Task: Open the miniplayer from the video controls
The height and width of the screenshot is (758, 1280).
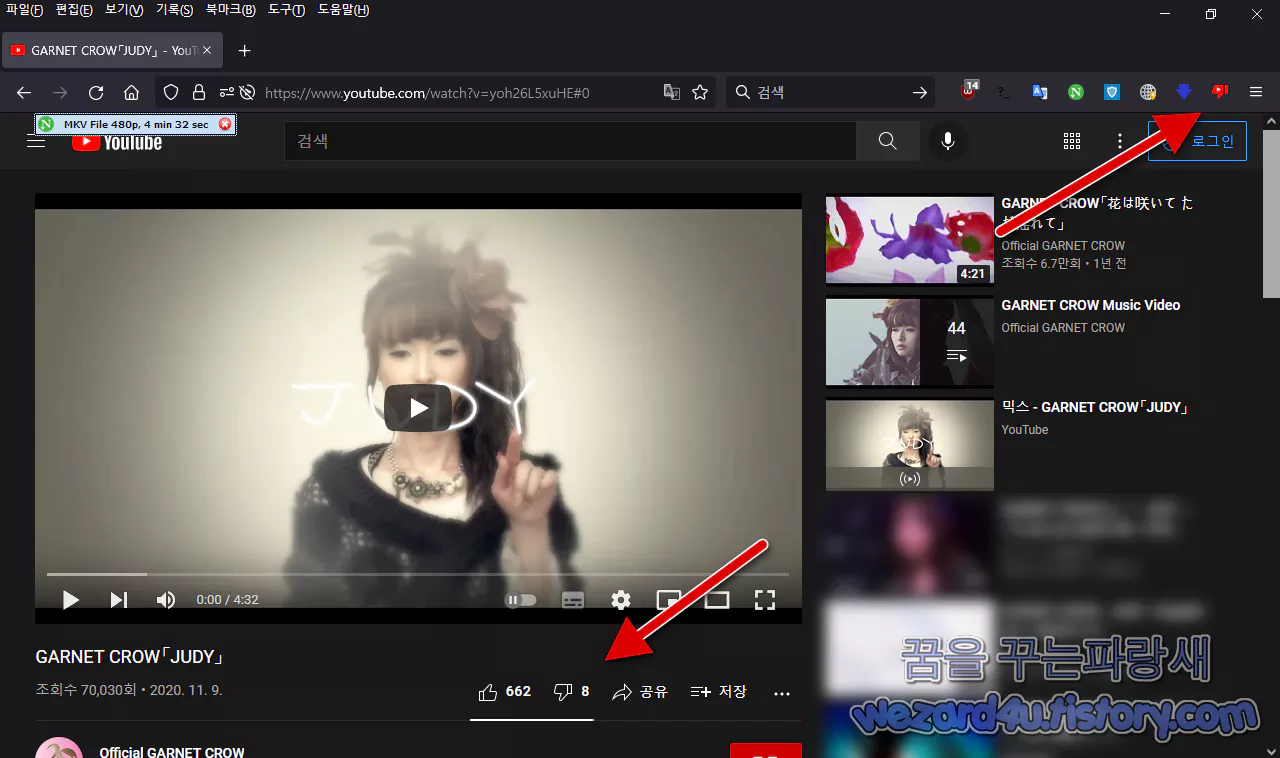Action: pyautogui.click(x=669, y=599)
